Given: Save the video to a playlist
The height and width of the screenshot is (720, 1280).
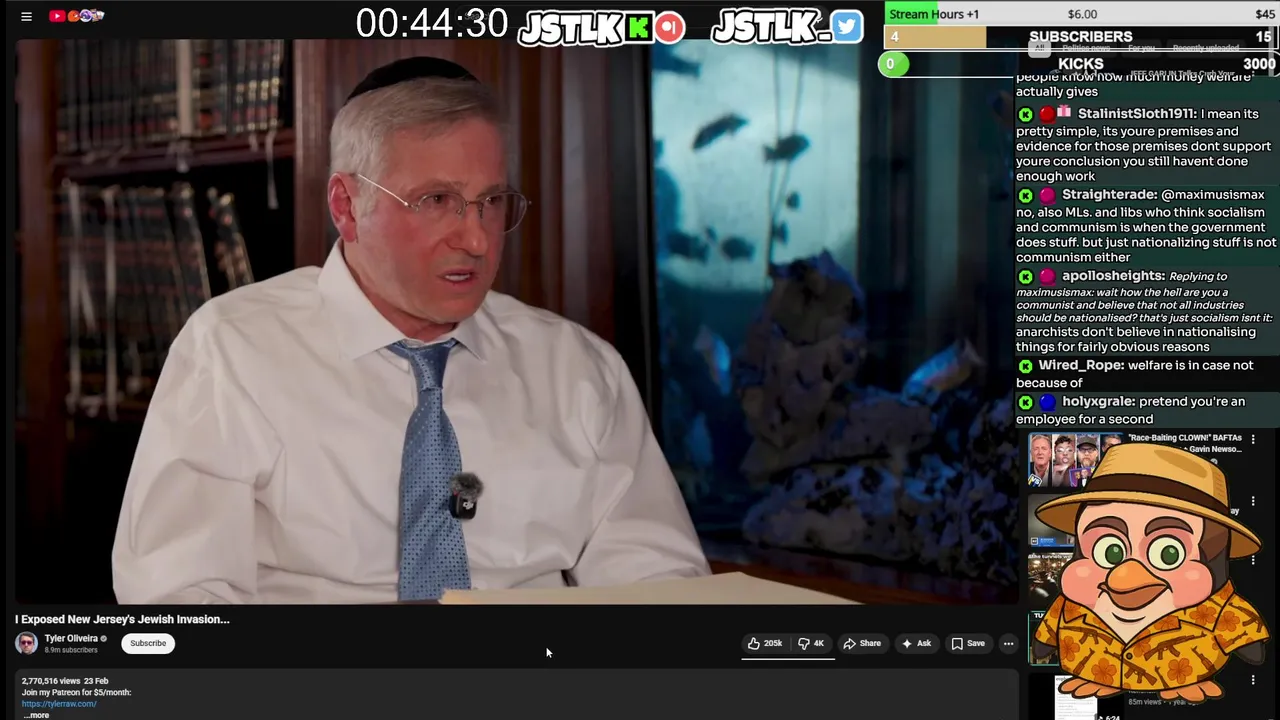Looking at the screenshot, I should coord(968,643).
